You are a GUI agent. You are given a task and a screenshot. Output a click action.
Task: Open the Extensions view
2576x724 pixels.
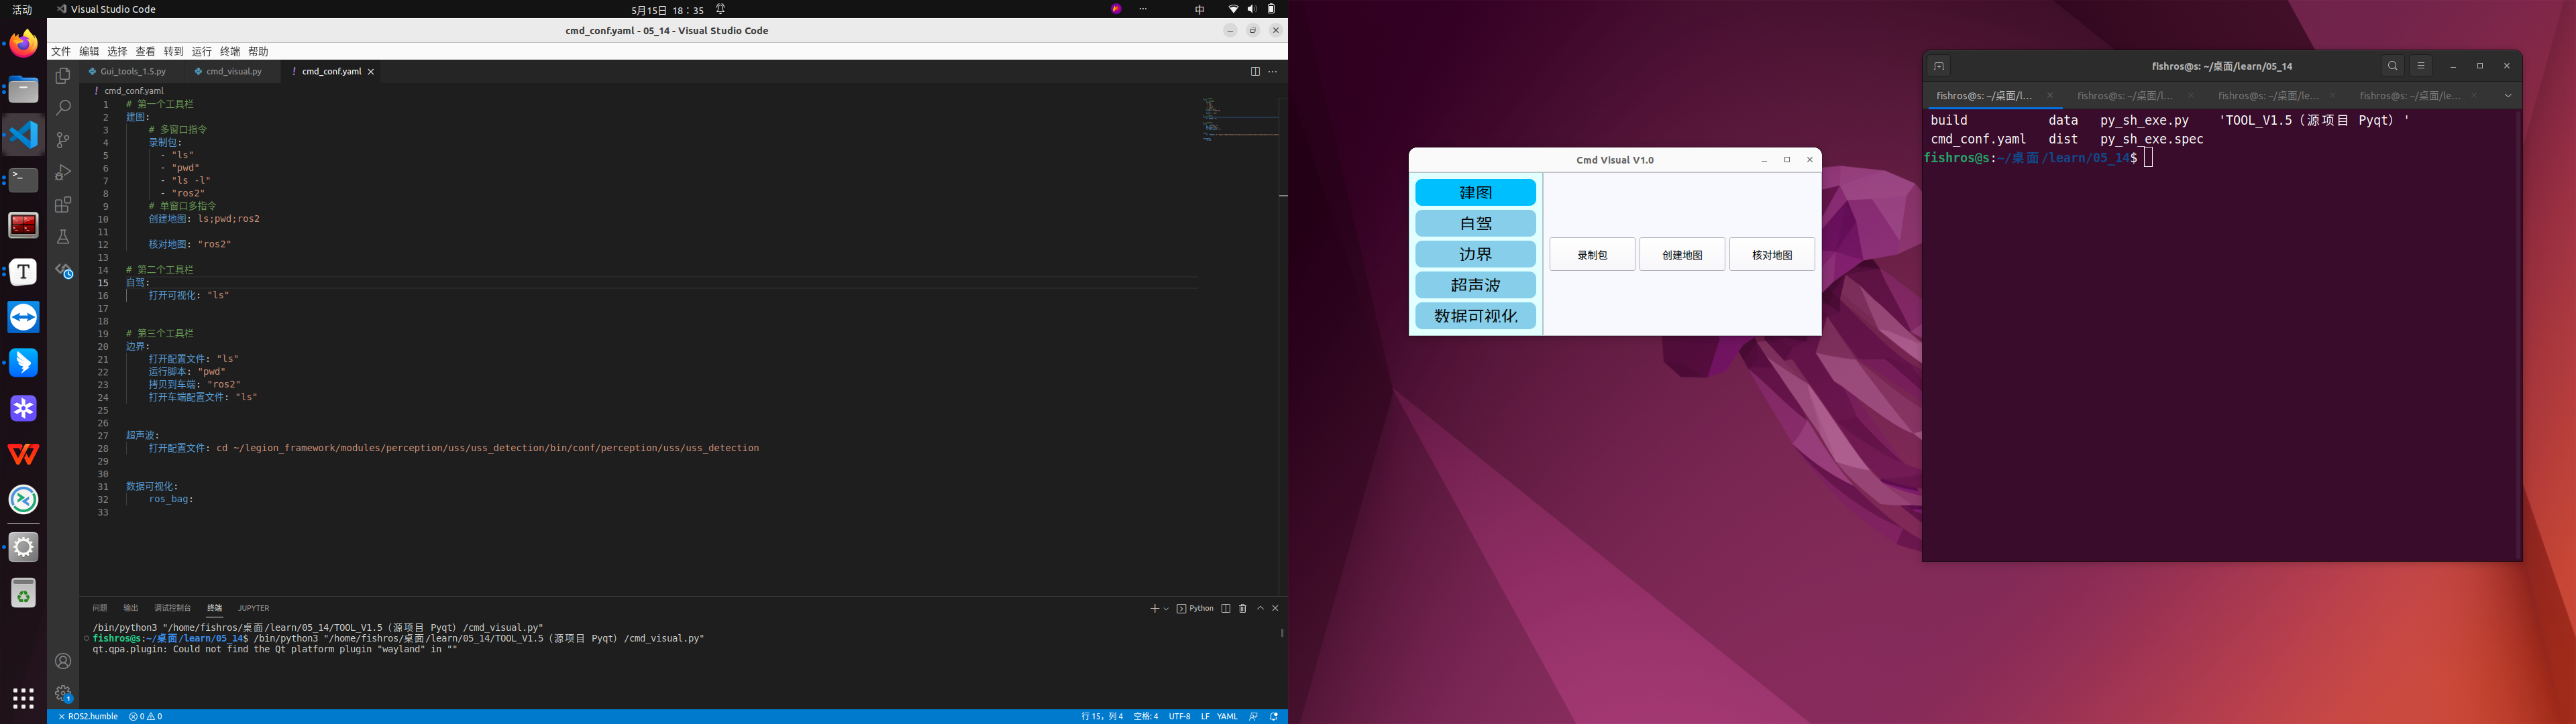tap(63, 205)
